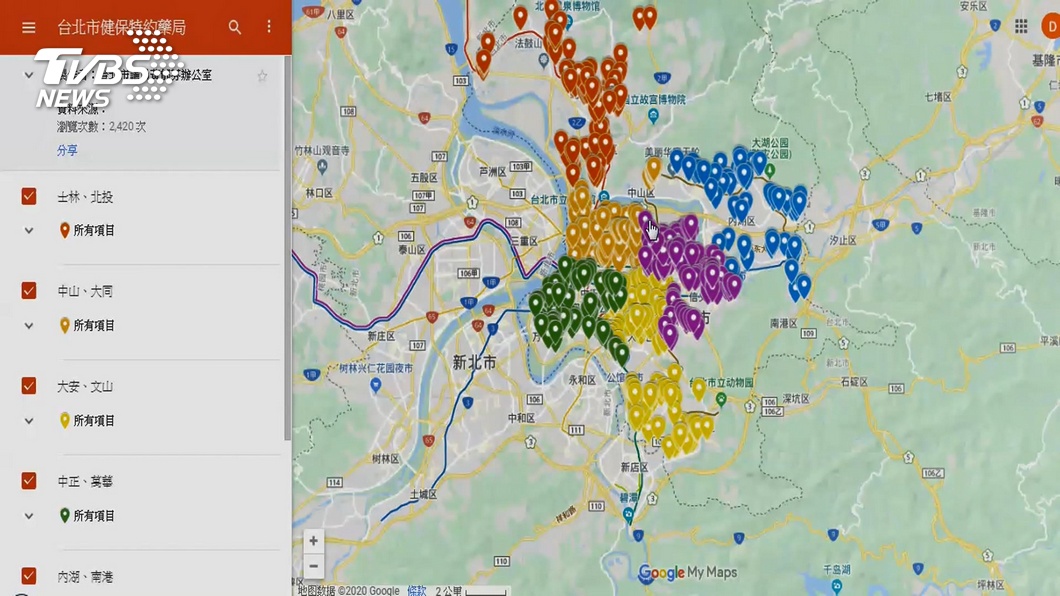The height and width of the screenshot is (596, 1060).
Task: Click the 大湖公園 park marker
Action: pos(771,170)
